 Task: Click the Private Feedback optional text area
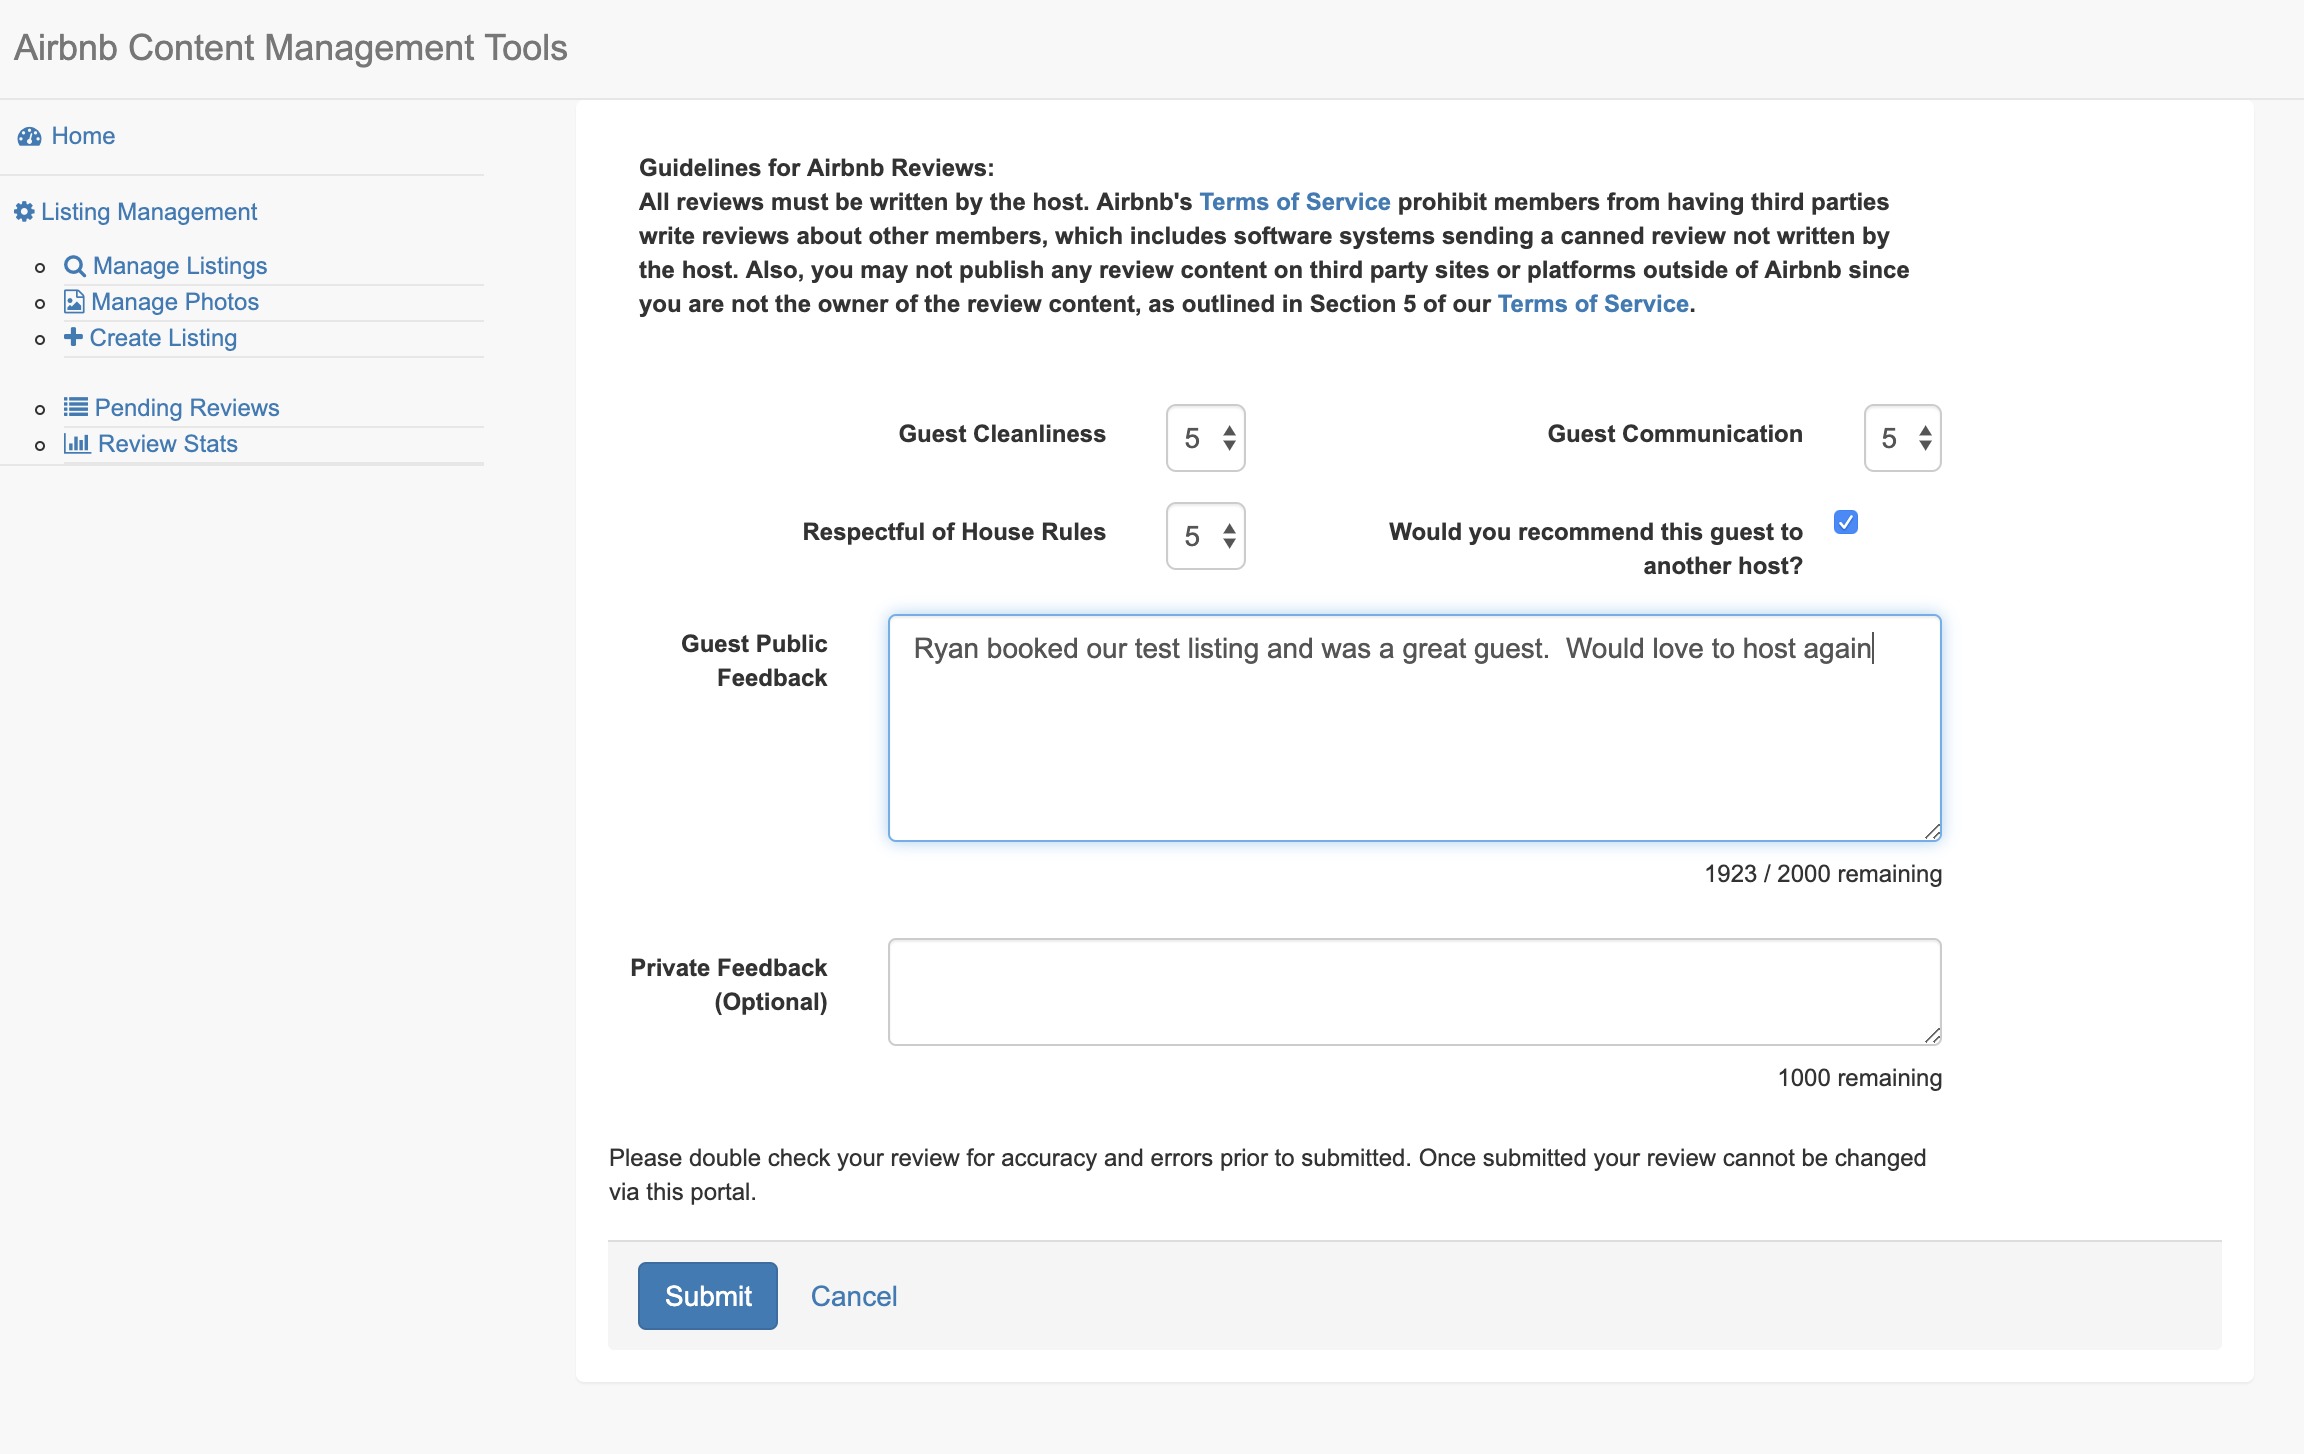pos(1415,992)
